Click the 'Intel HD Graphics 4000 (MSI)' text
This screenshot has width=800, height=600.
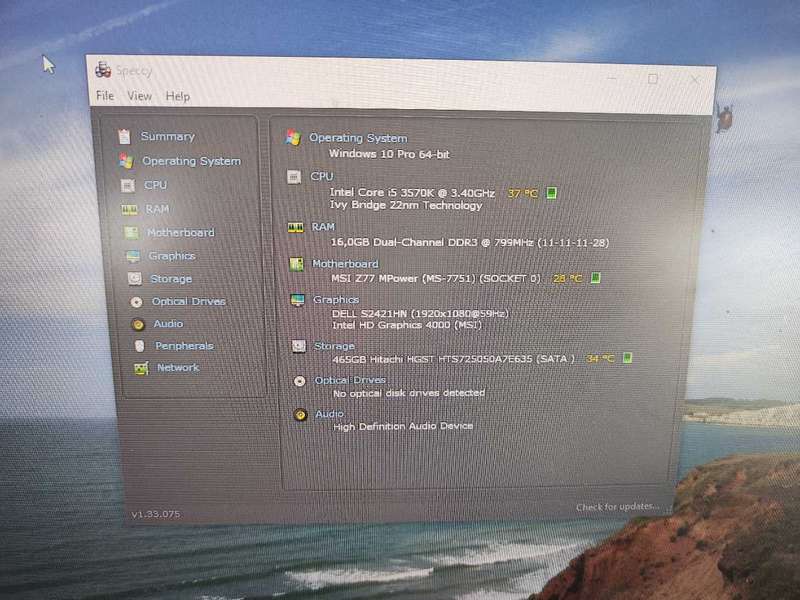[407, 325]
